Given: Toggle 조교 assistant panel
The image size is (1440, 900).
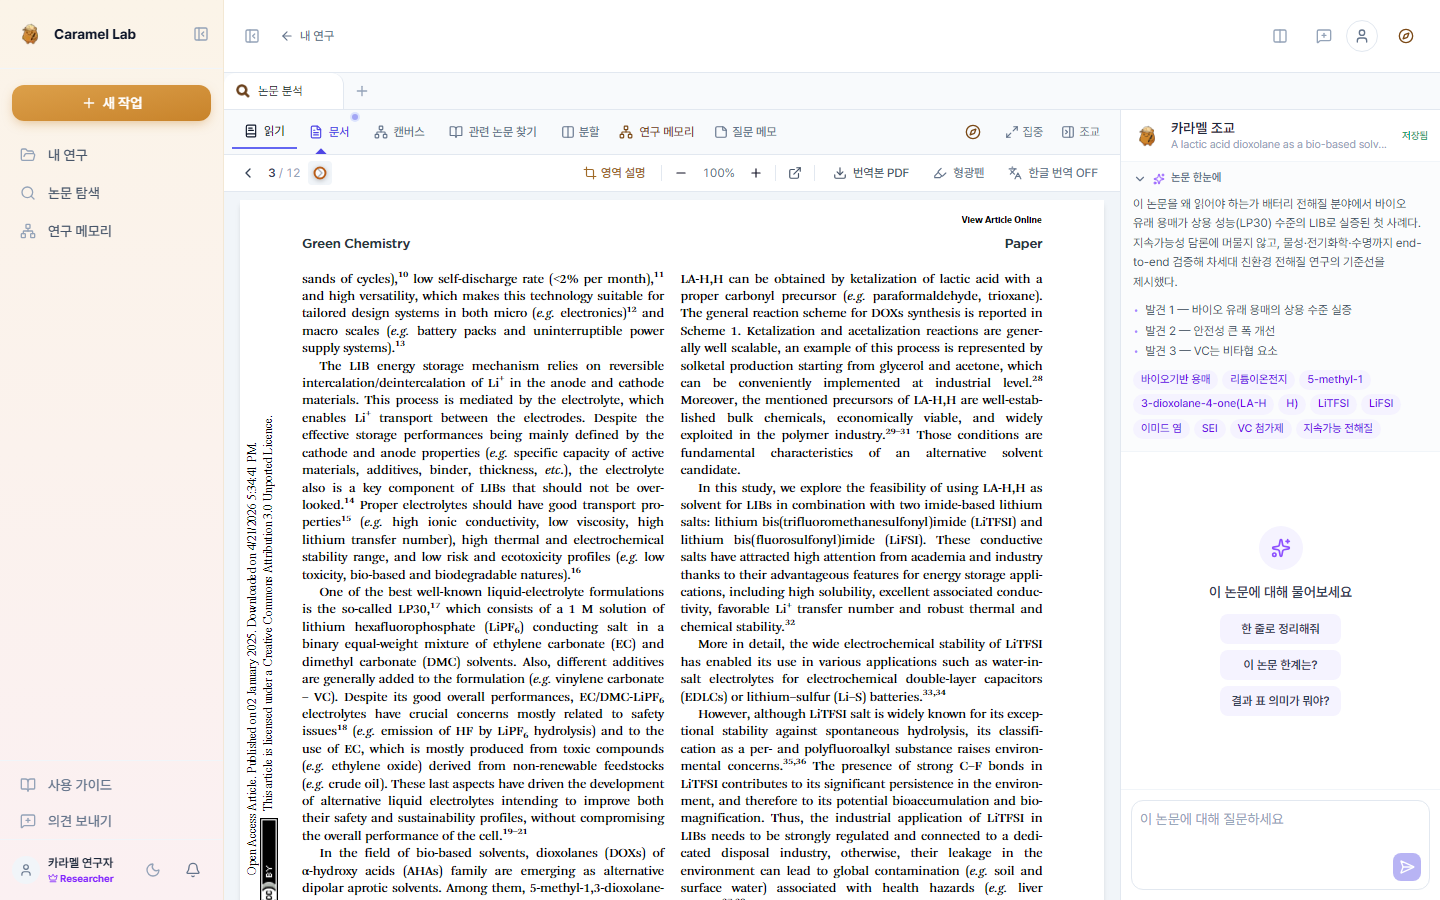Looking at the screenshot, I should 1081,132.
